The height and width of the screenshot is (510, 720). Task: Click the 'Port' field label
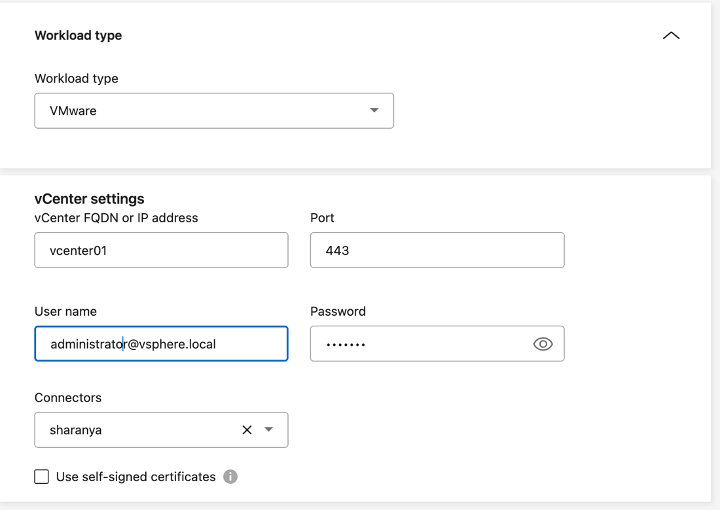[322, 218]
